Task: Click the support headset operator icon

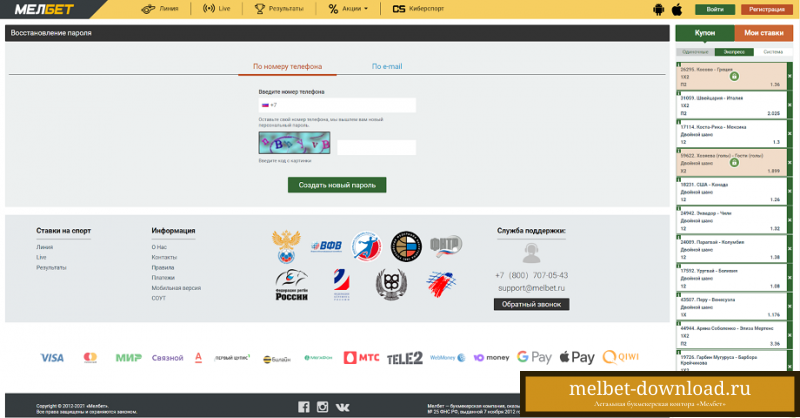Action: coord(531,253)
